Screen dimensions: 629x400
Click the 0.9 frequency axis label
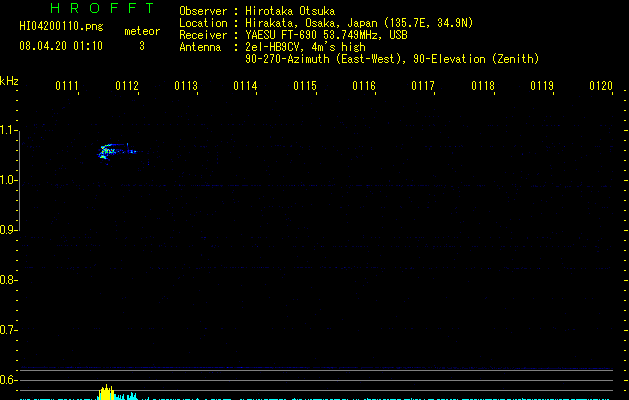[x=8, y=230]
